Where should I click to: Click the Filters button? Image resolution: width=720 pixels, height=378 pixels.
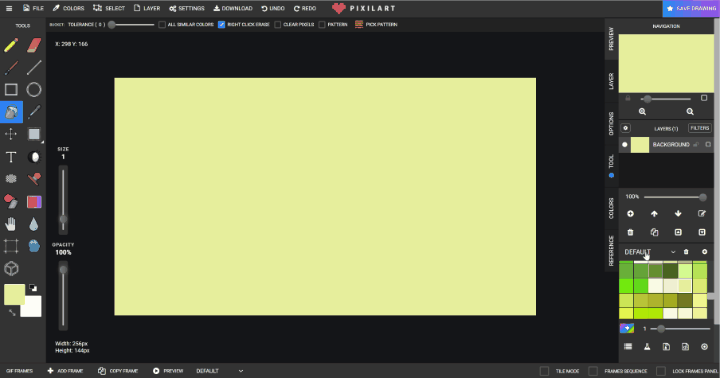click(699, 128)
